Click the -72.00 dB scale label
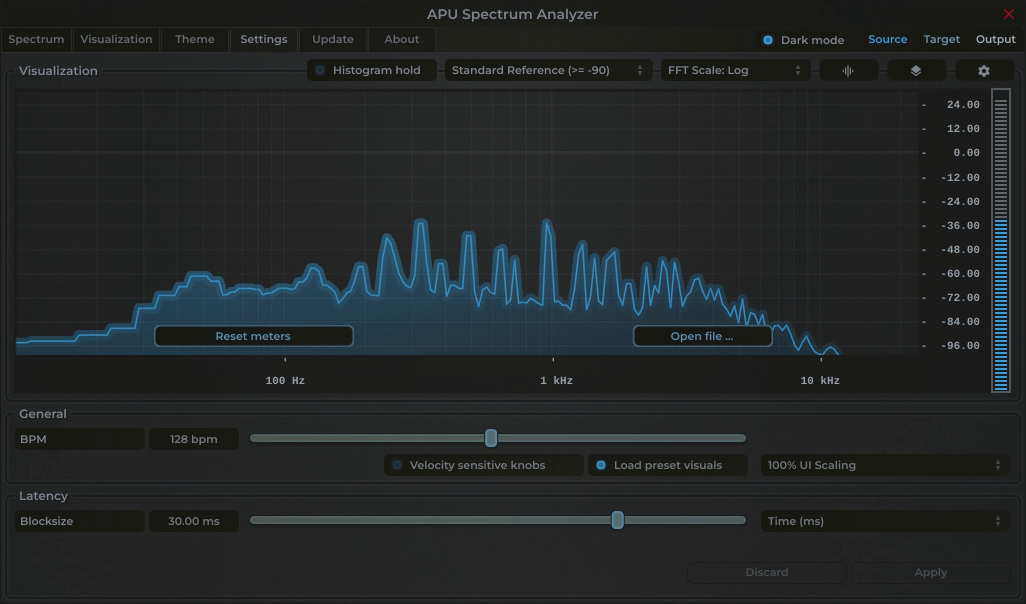Screen dimensions: 1026x604 (960, 298)
